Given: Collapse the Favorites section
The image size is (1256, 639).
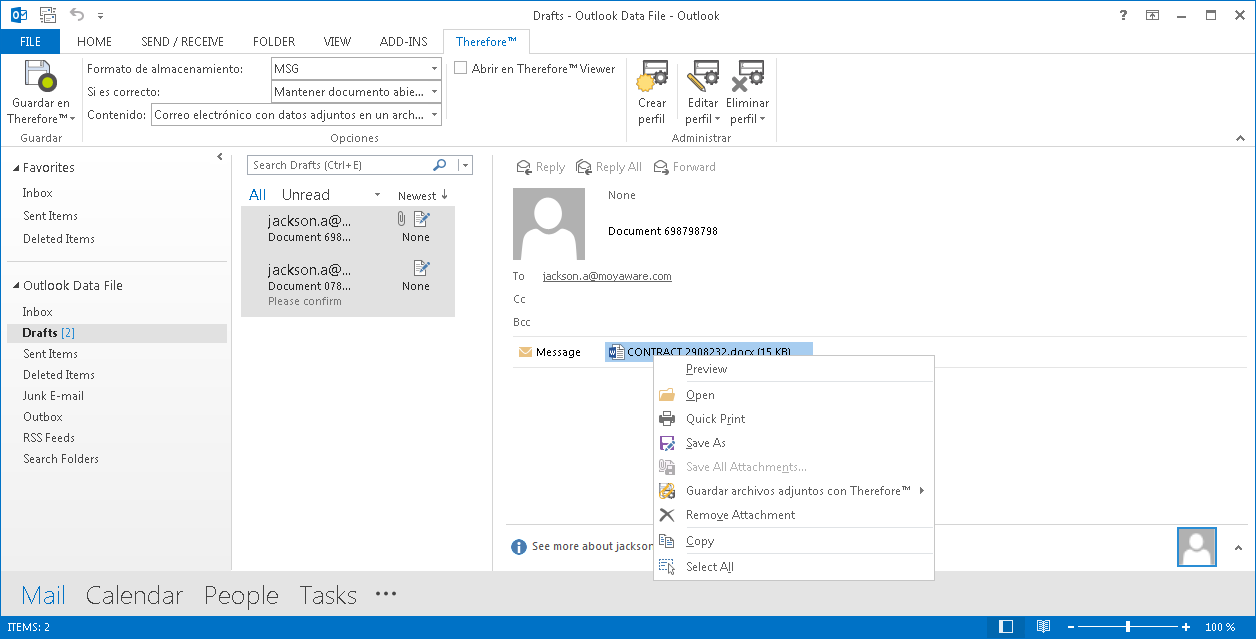Looking at the screenshot, I should tap(16, 168).
